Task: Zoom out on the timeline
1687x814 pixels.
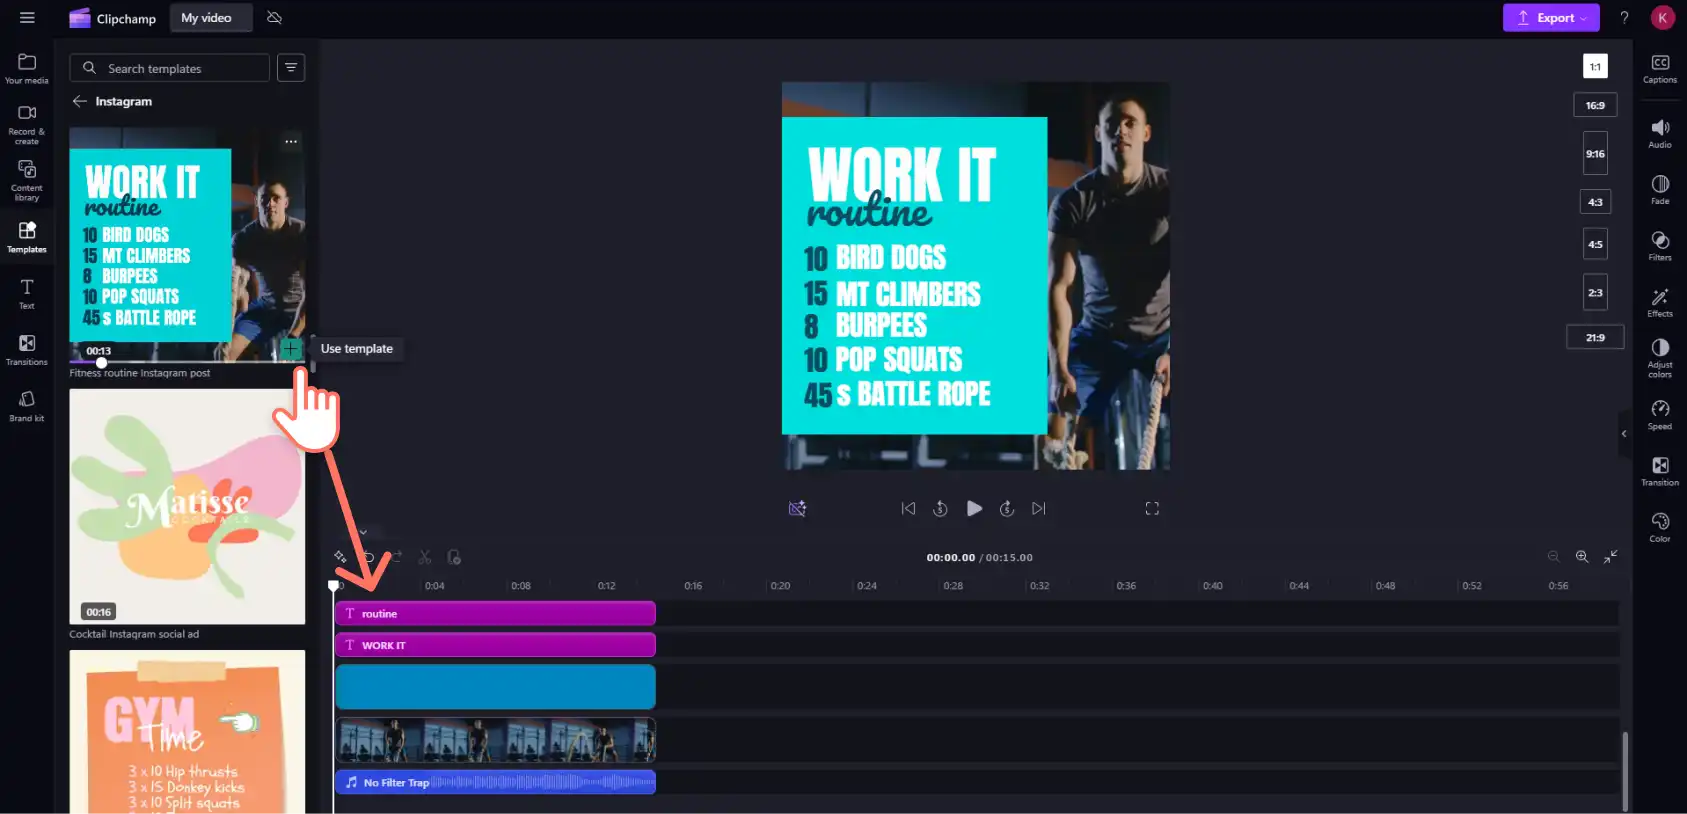Action: point(1553,557)
